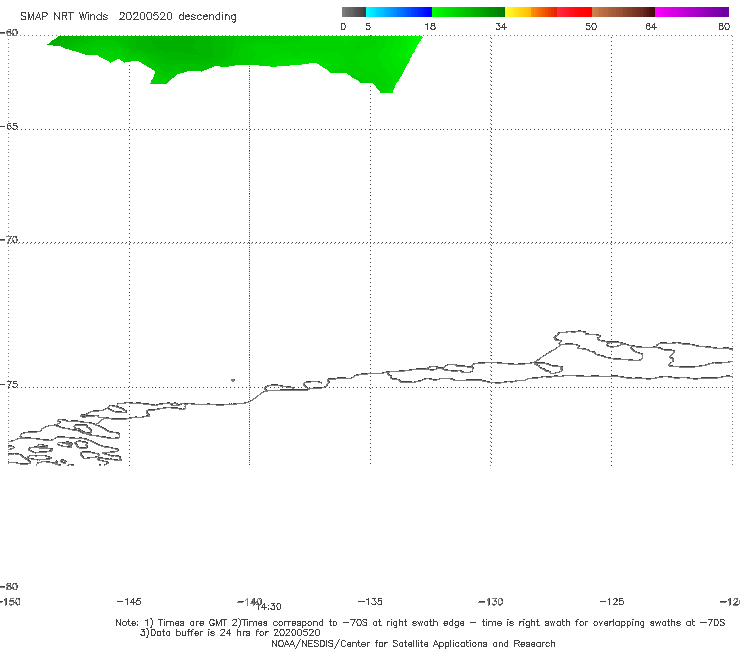Click the SMAP NRT Winds title text
740x650 pixels.
point(64,17)
